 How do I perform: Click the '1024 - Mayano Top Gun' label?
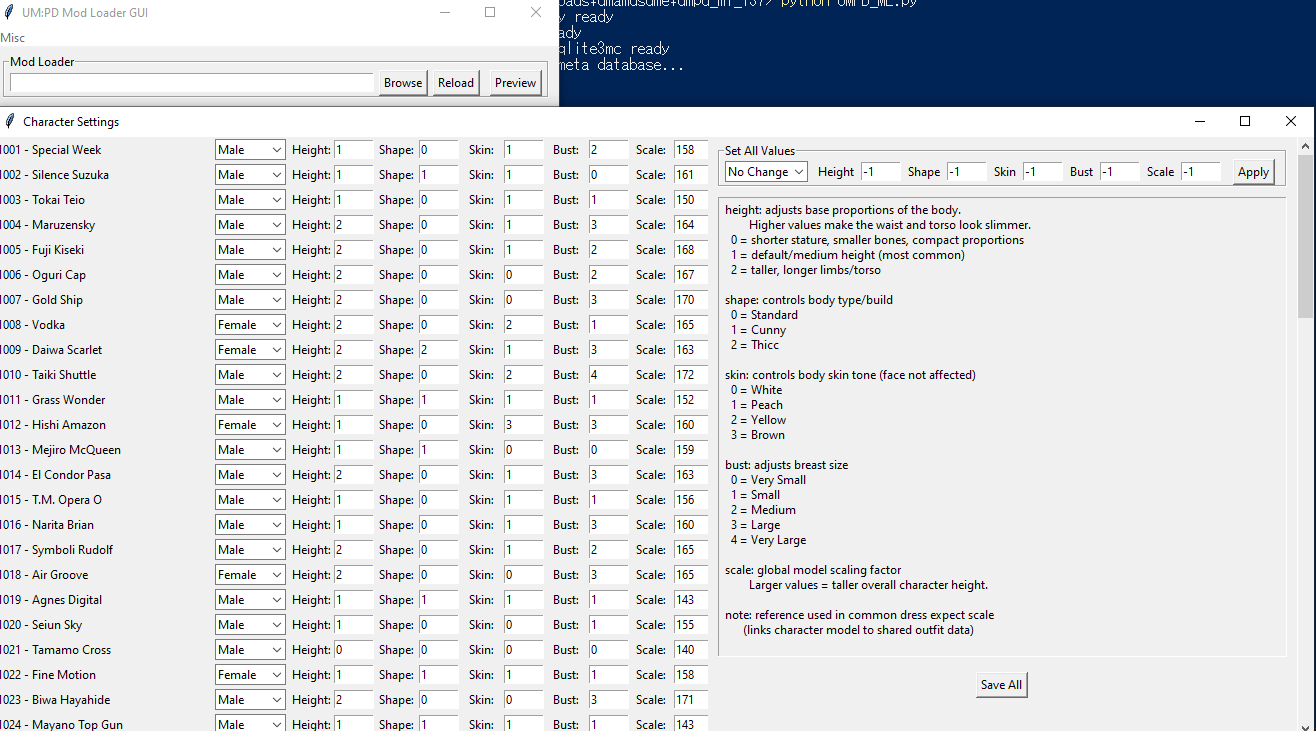(61, 724)
